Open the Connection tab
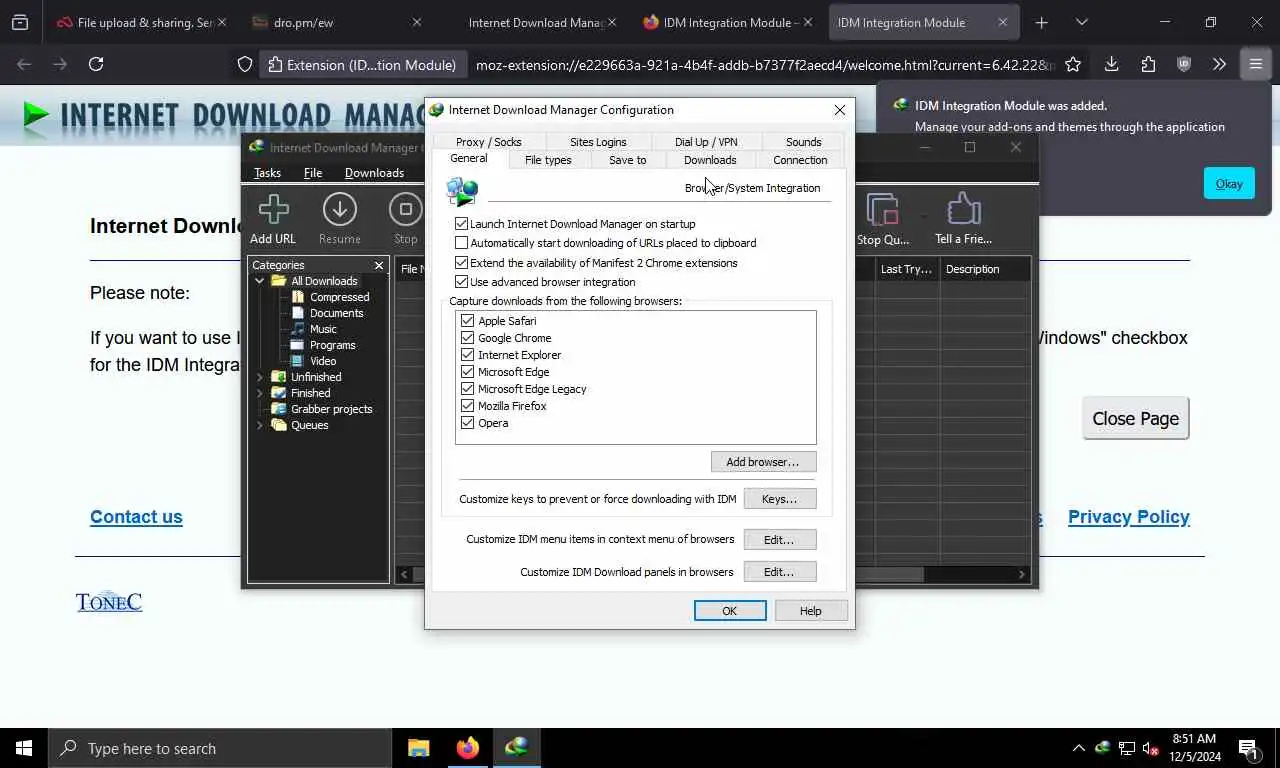This screenshot has width=1280, height=768. 800,160
